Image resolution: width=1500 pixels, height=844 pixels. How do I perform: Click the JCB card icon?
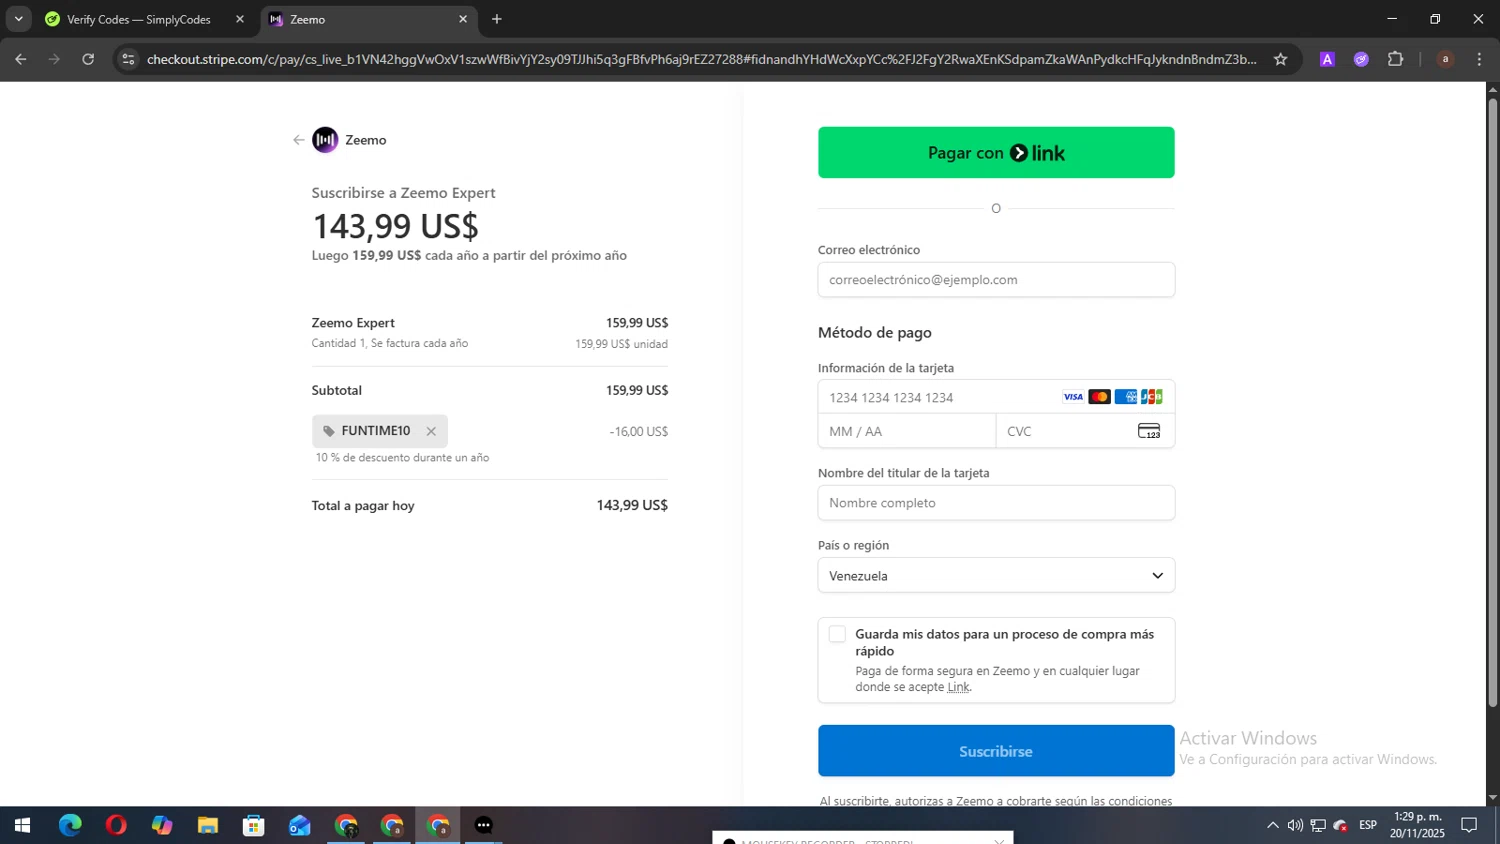pos(1151,397)
